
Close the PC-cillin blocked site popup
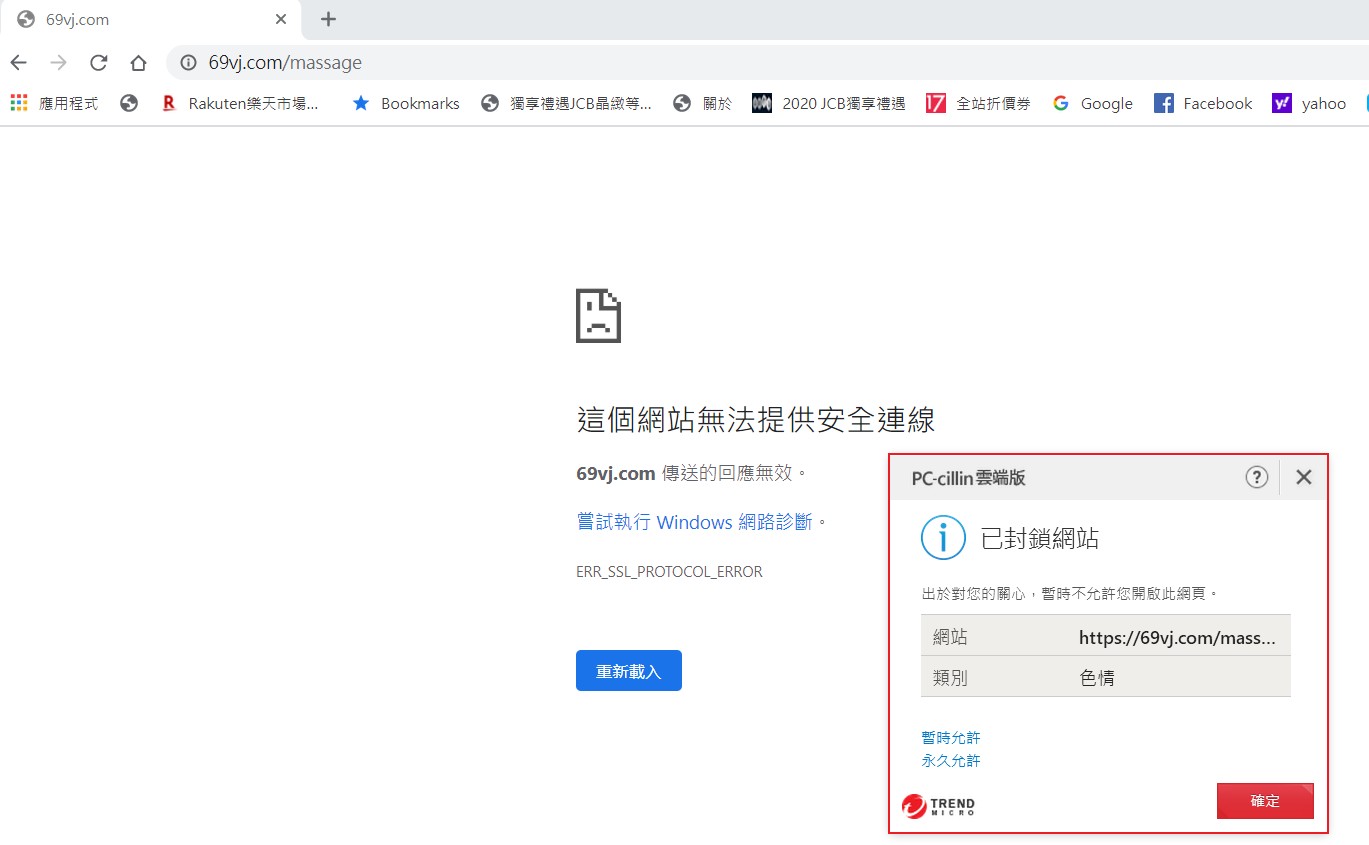(1303, 477)
